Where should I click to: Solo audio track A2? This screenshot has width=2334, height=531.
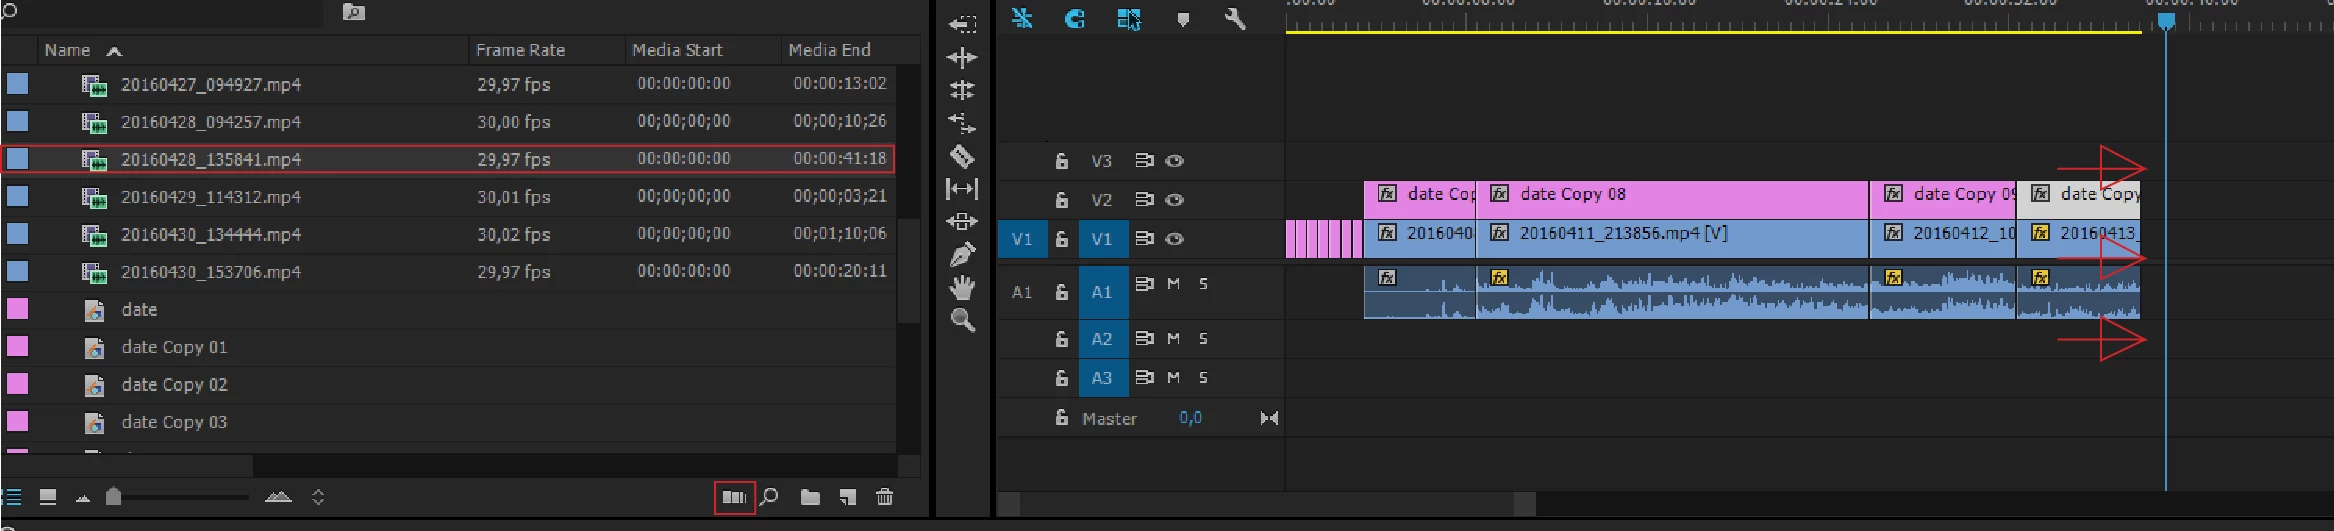click(x=1203, y=338)
